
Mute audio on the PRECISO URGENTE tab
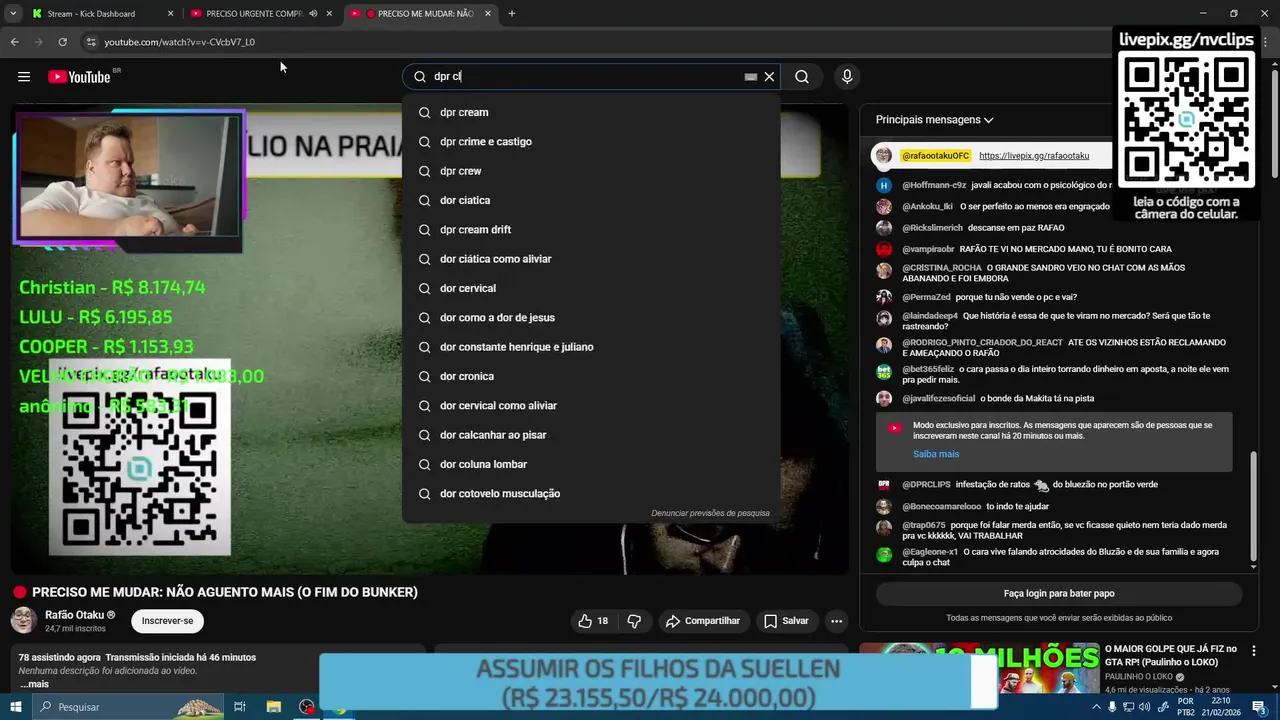click(x=313, y=14)
